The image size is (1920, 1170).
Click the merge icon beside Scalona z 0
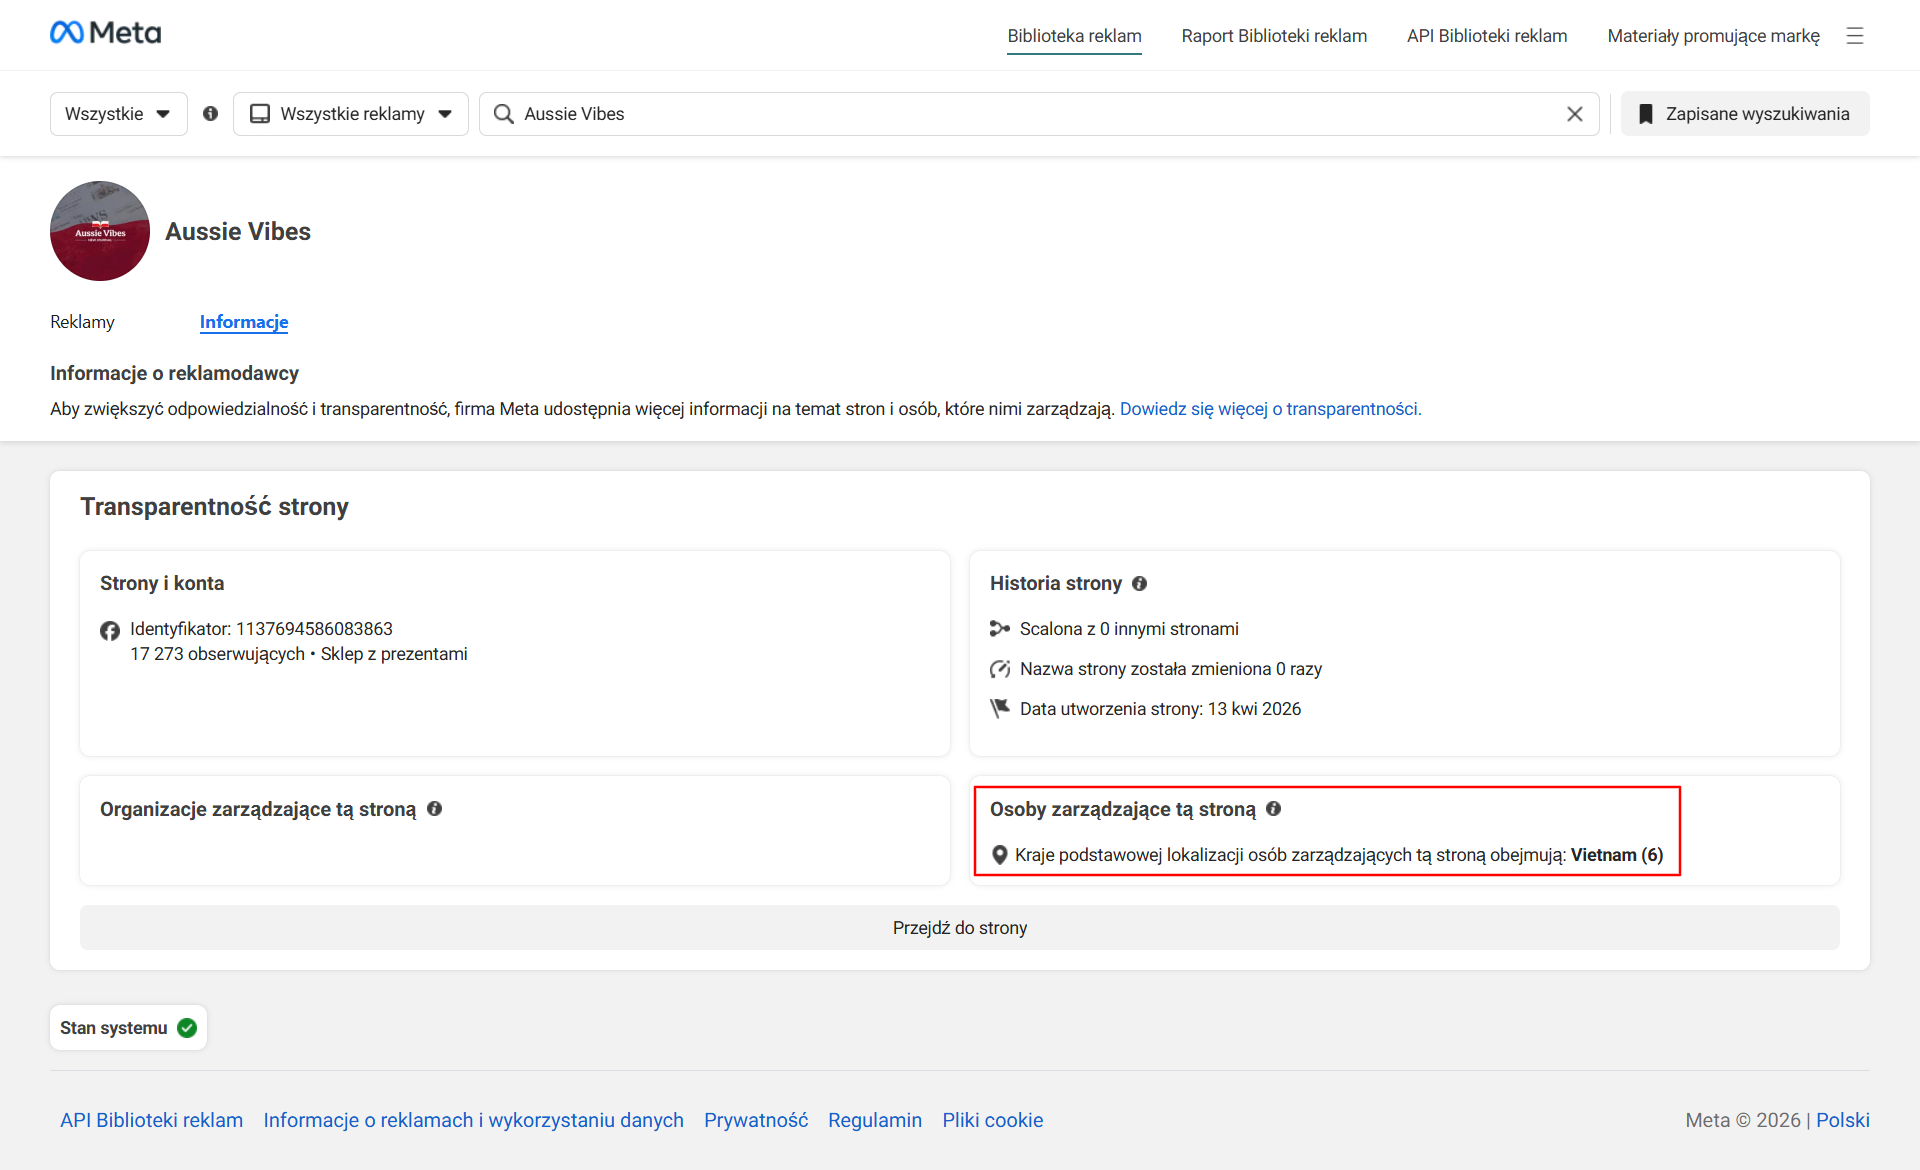[1000, 629]
